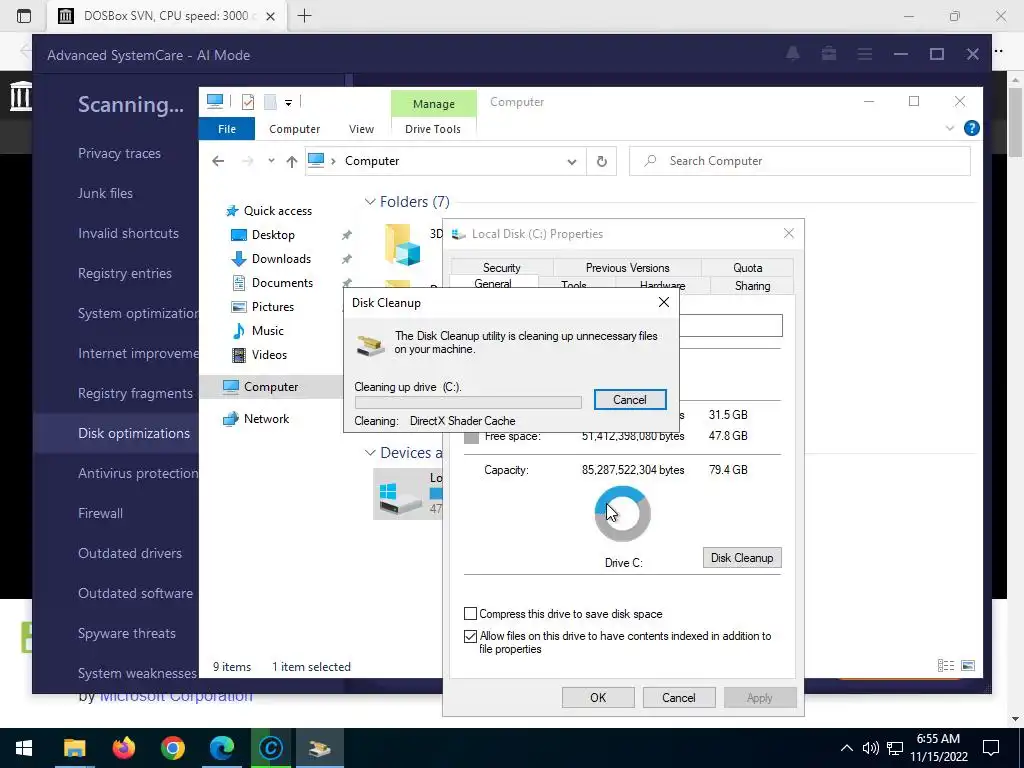Uncheck Allow files on this drive to be indexed

pos(470,636)
